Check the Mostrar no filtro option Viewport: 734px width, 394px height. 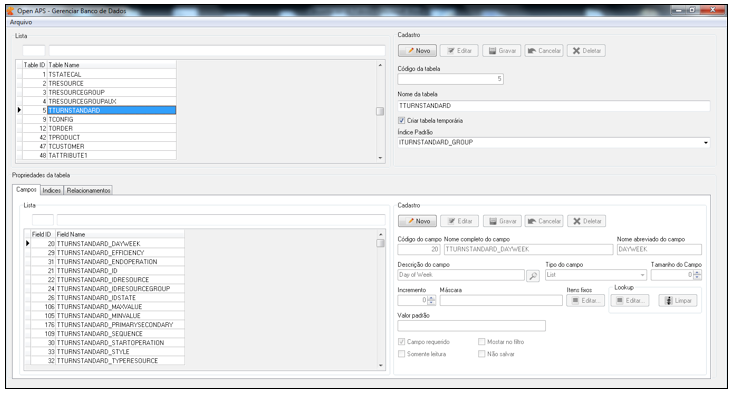[481, 342]
